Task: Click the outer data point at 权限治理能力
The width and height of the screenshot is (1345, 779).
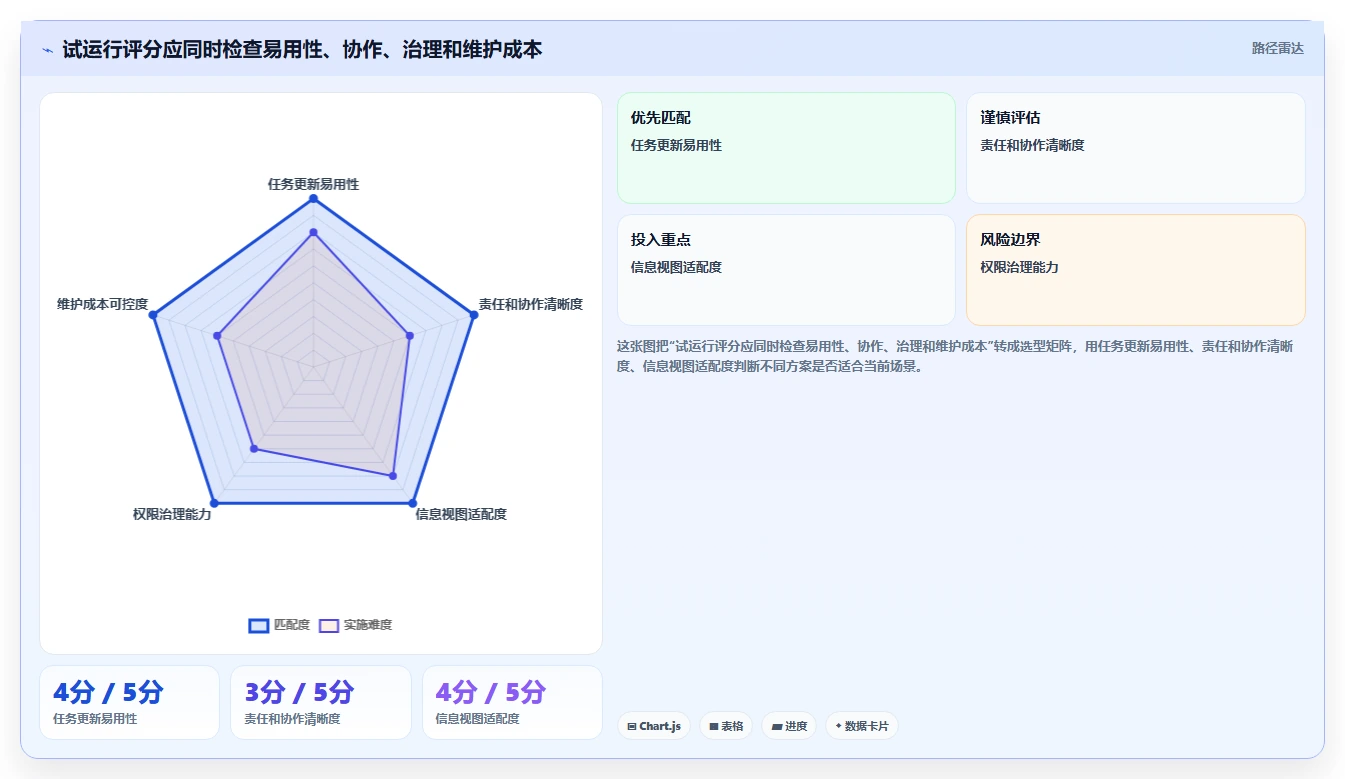Action: click(214, 503)
